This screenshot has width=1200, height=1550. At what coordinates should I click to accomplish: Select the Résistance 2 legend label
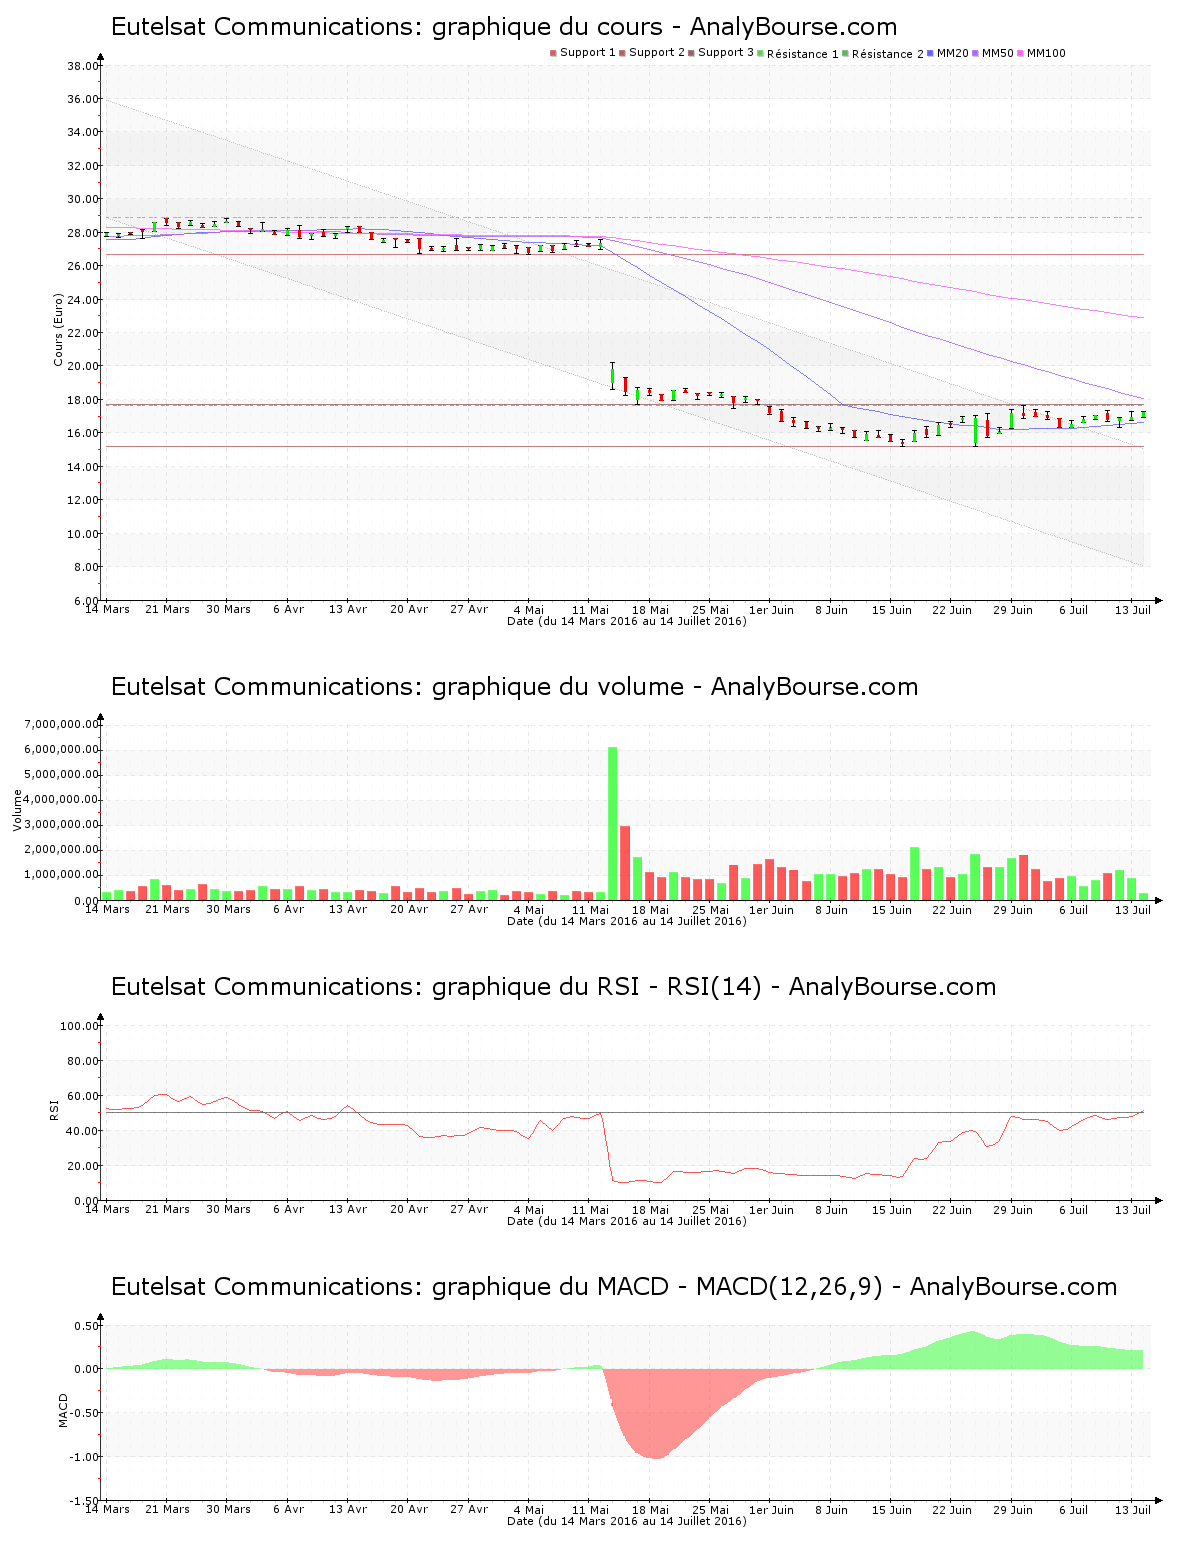888,54
